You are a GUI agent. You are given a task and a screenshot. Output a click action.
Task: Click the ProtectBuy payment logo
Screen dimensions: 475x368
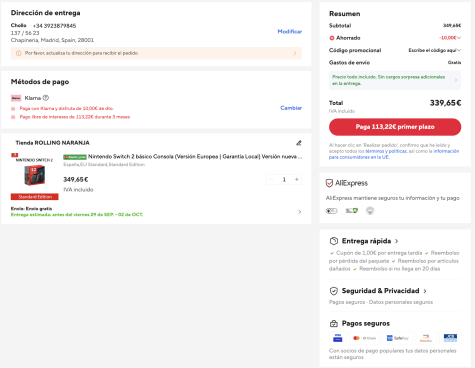426,338
